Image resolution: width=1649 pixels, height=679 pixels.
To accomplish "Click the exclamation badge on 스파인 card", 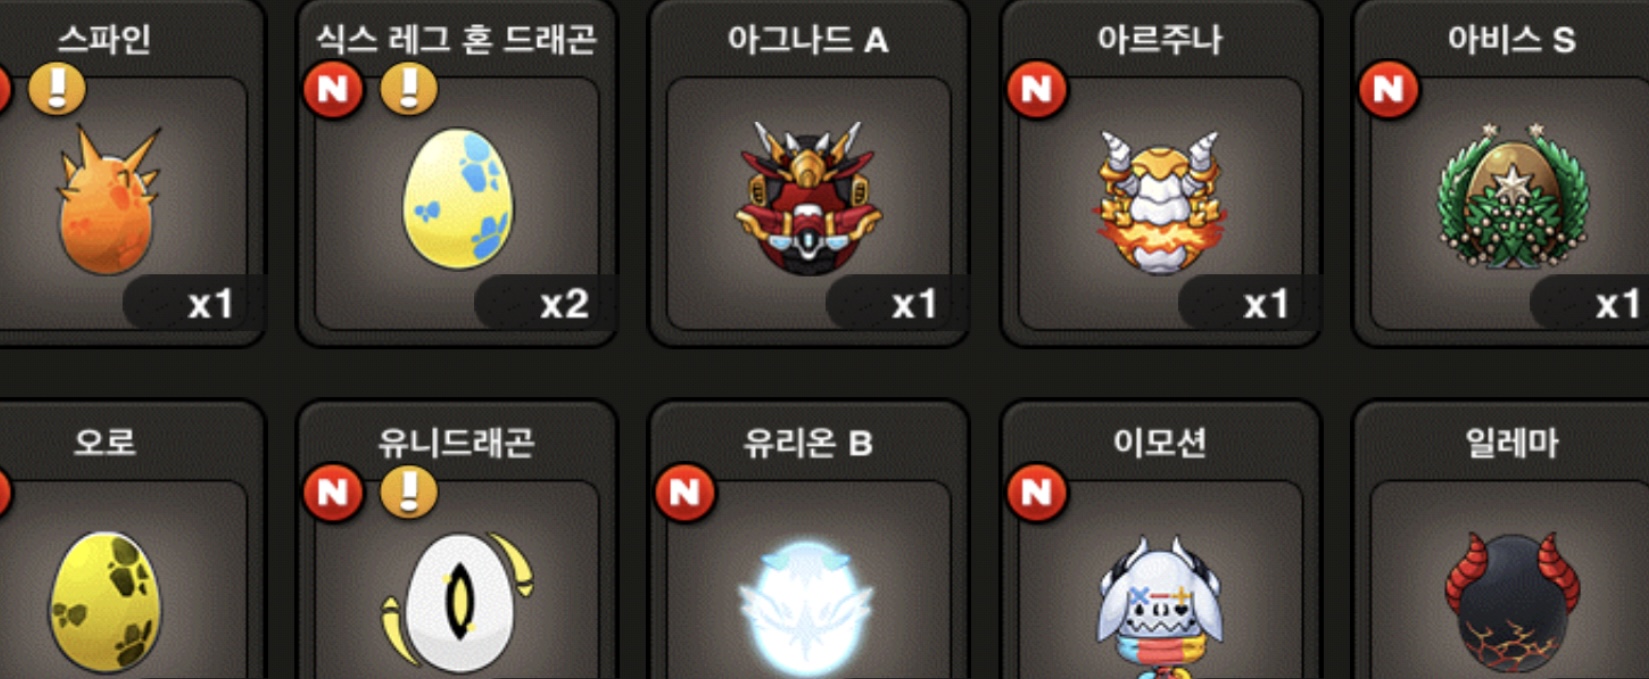I will 57,89.
